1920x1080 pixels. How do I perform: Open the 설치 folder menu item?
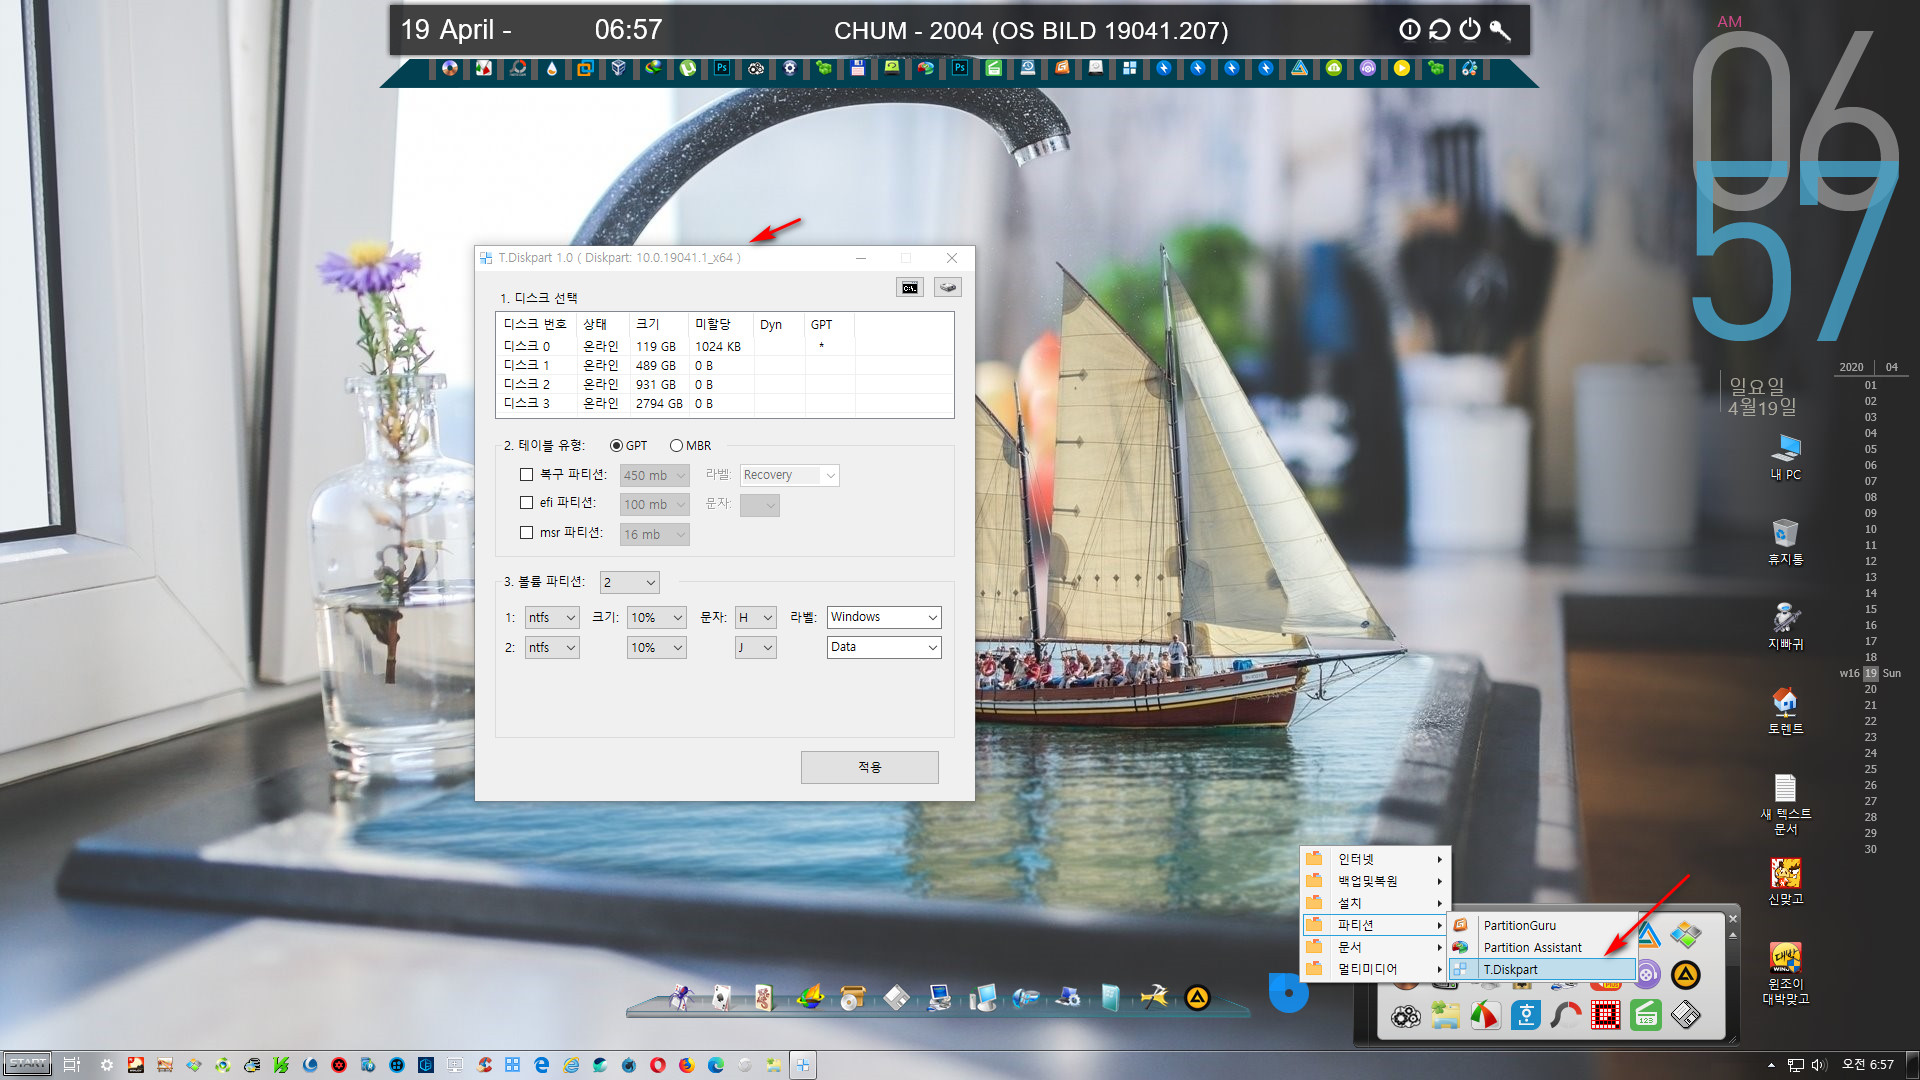(1375, 903)
